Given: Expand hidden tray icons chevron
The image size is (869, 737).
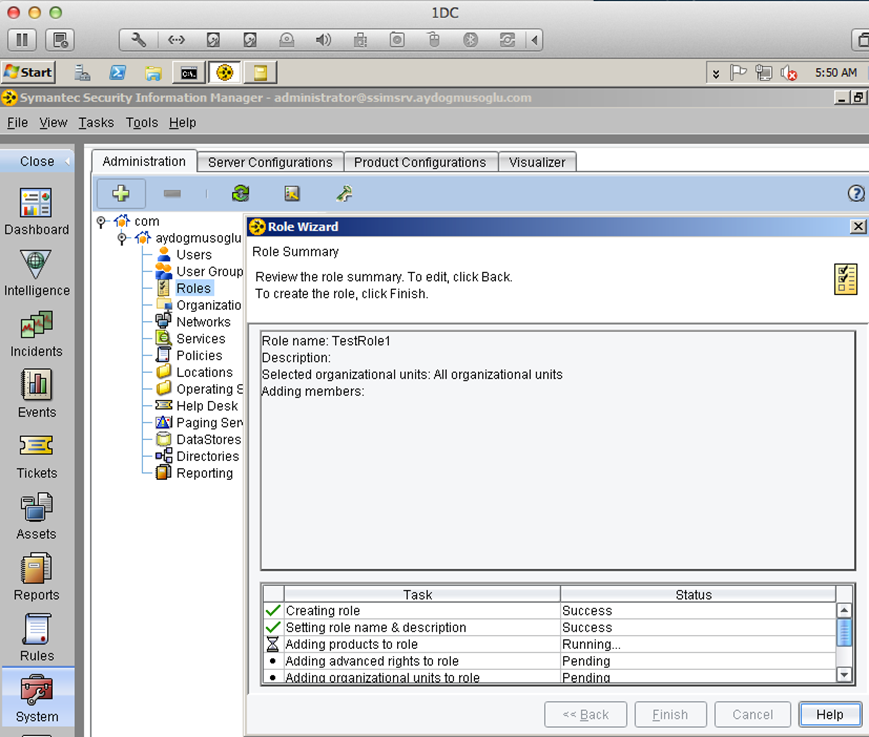Looking at the screenshot, I should (716, 73).
